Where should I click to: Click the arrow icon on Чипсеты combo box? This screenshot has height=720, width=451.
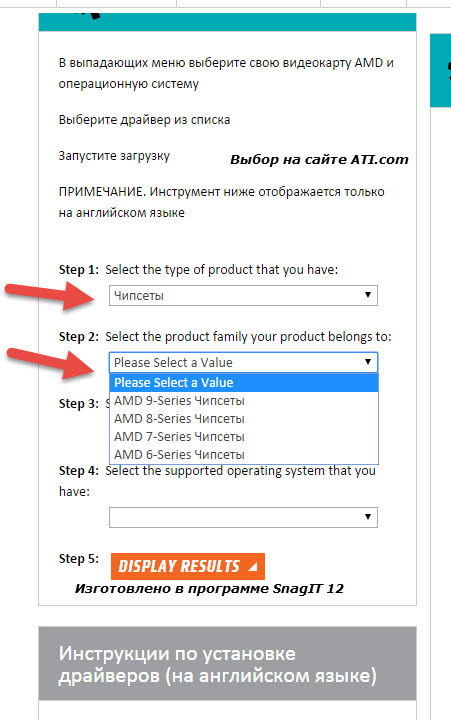[x=367, y=295]
